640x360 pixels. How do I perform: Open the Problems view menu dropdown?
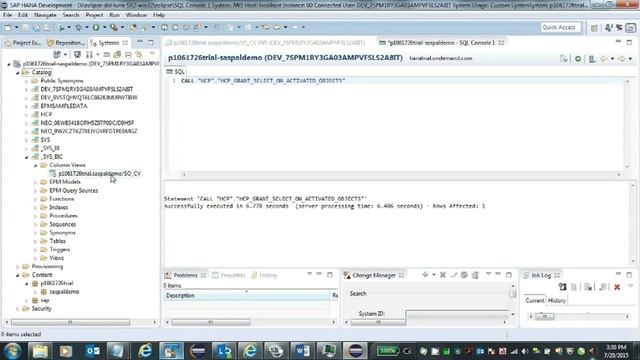point(309,275)
